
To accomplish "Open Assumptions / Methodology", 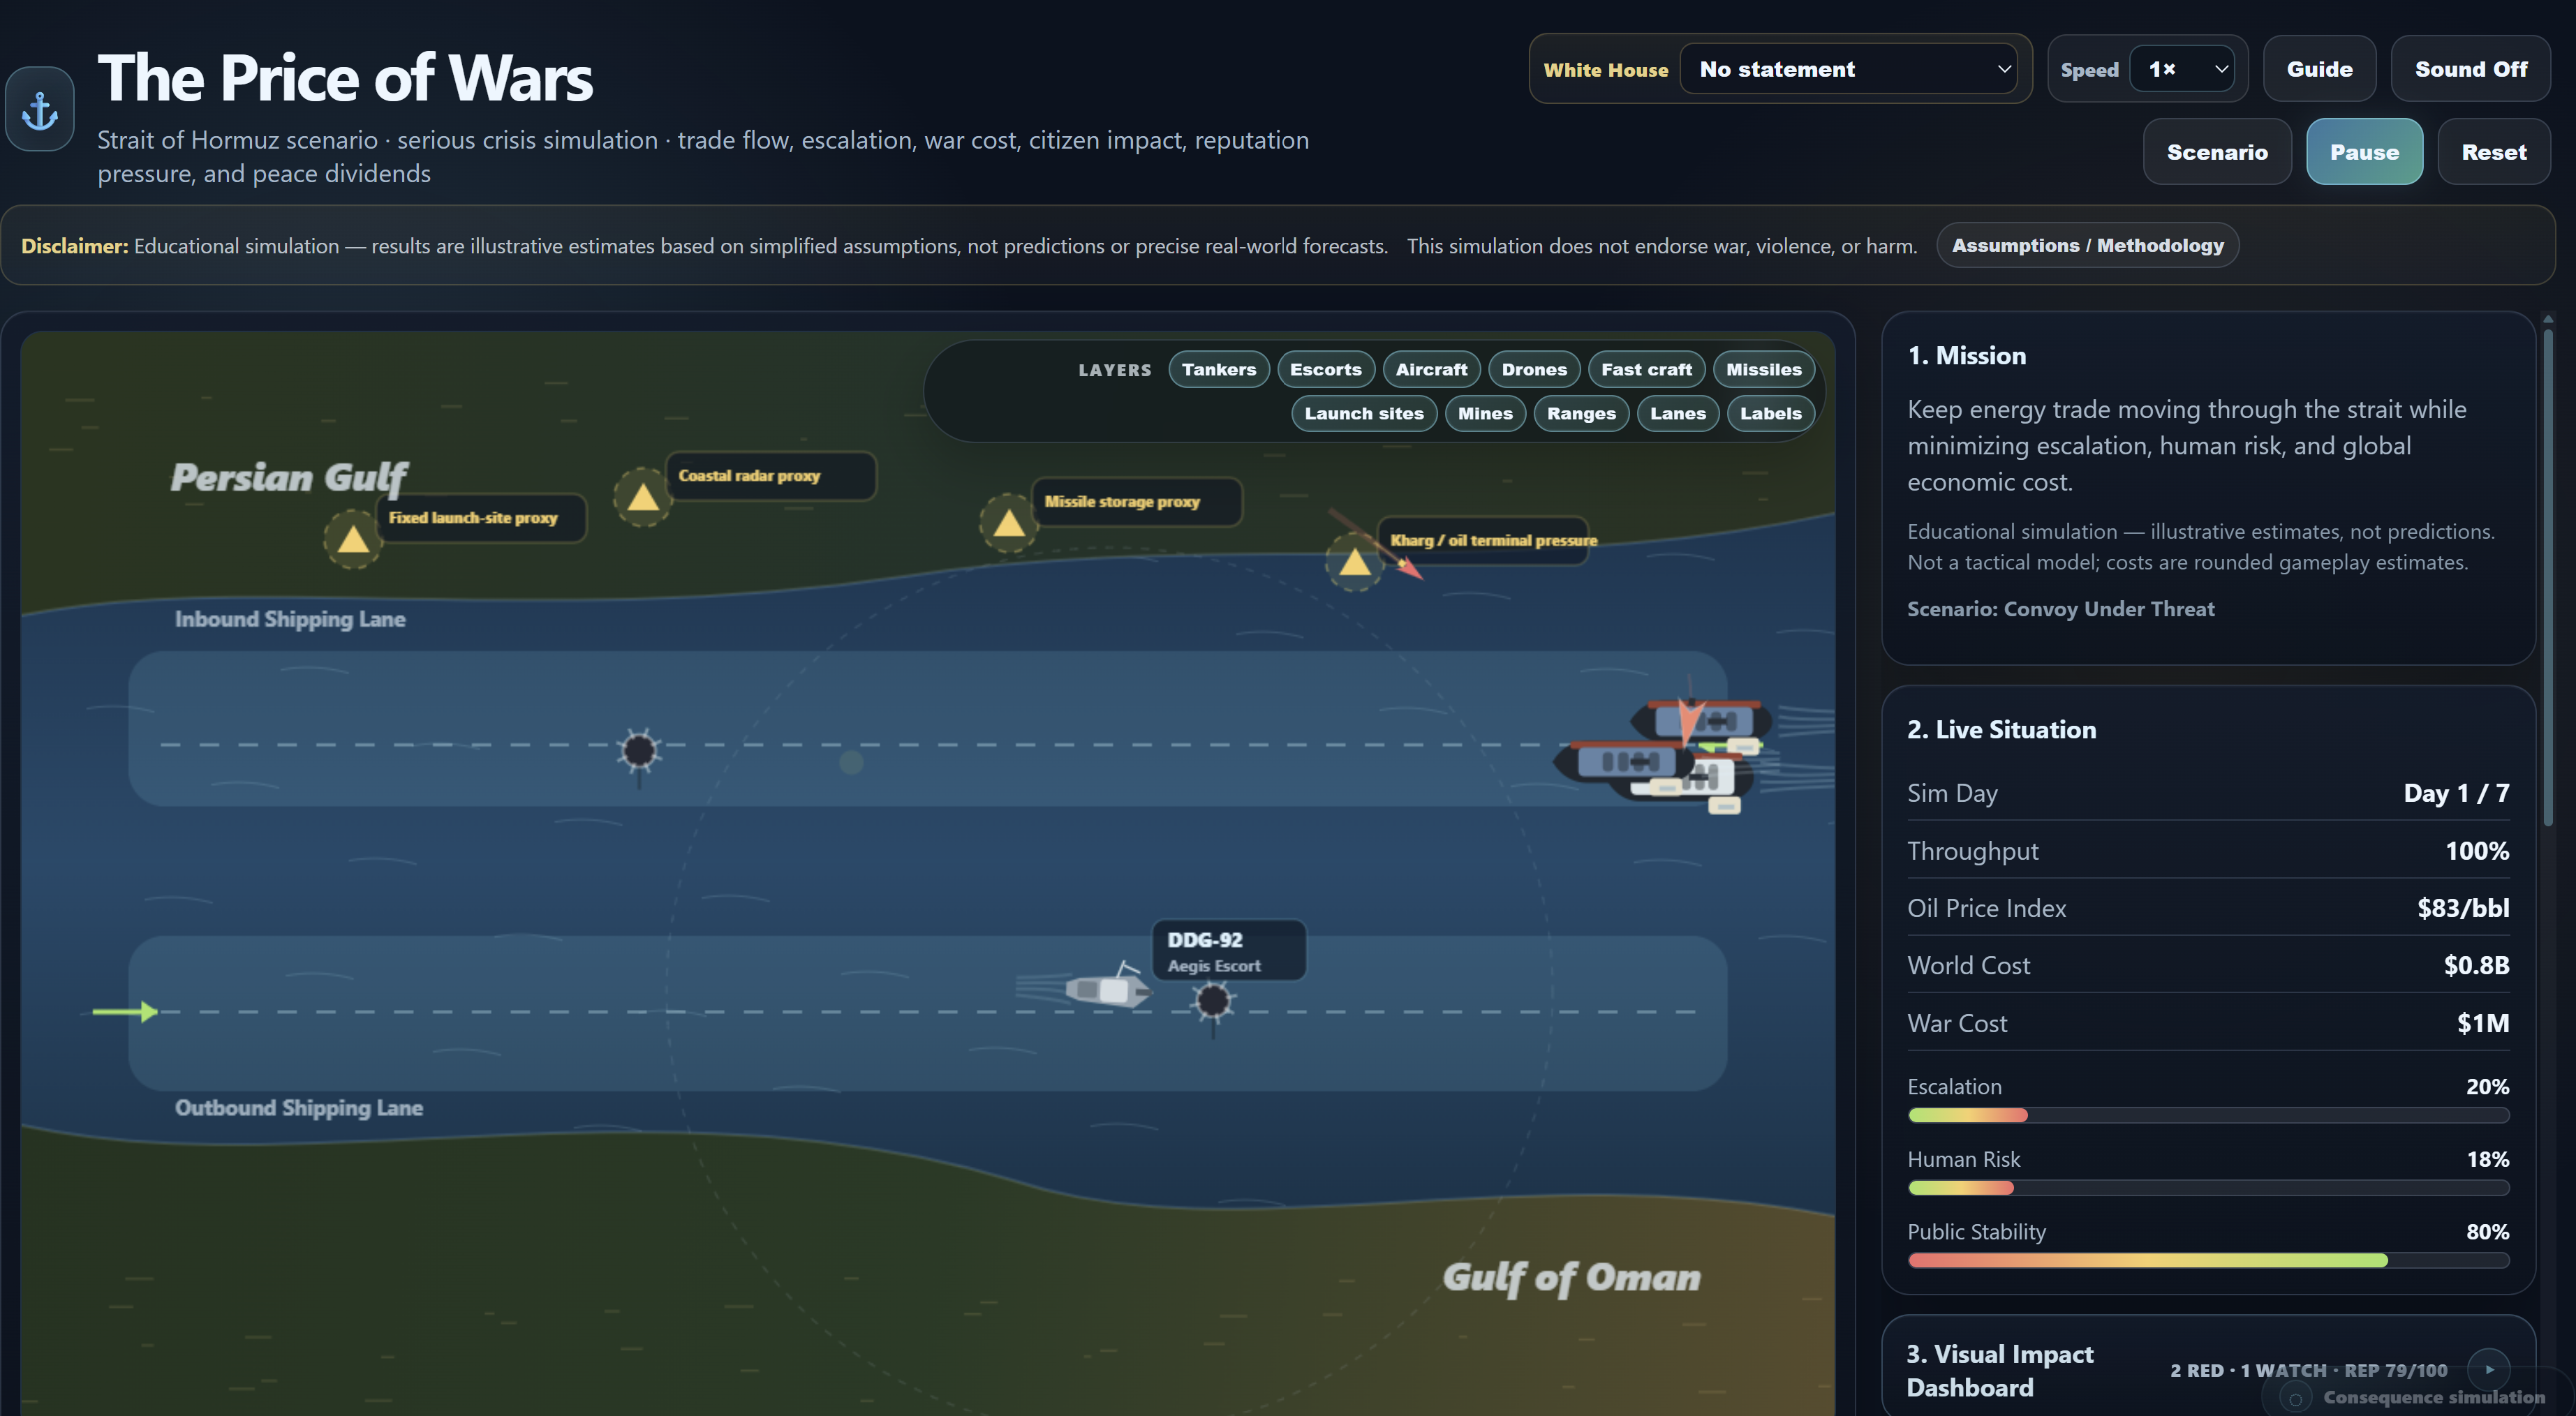I will pos(2087,245).
